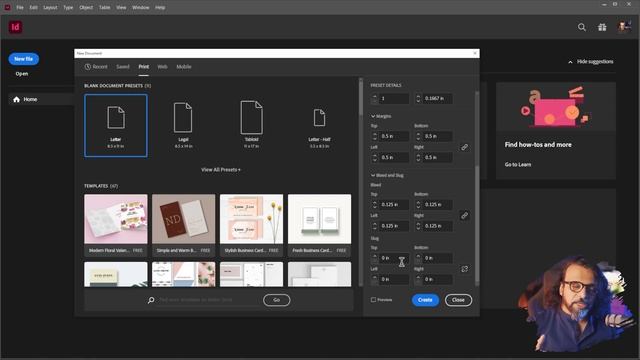Screen dimensions: 640x360
Task: Toggle the bleed chain link icon
Action: pos(464,215)
